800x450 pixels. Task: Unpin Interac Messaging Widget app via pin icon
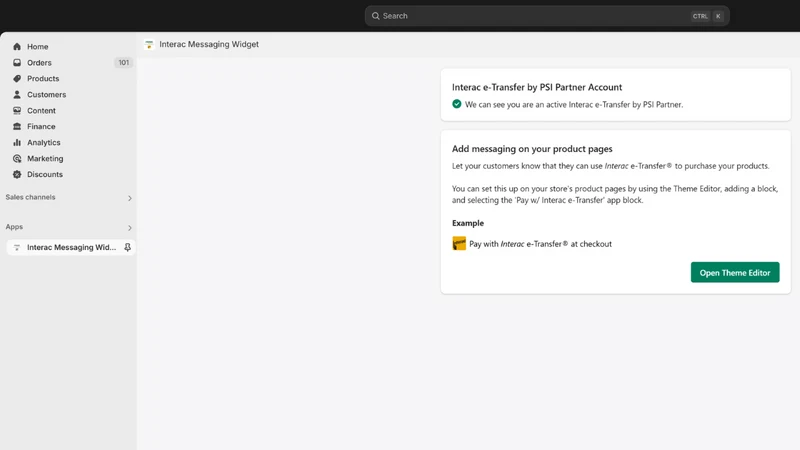tap(128, 247)
